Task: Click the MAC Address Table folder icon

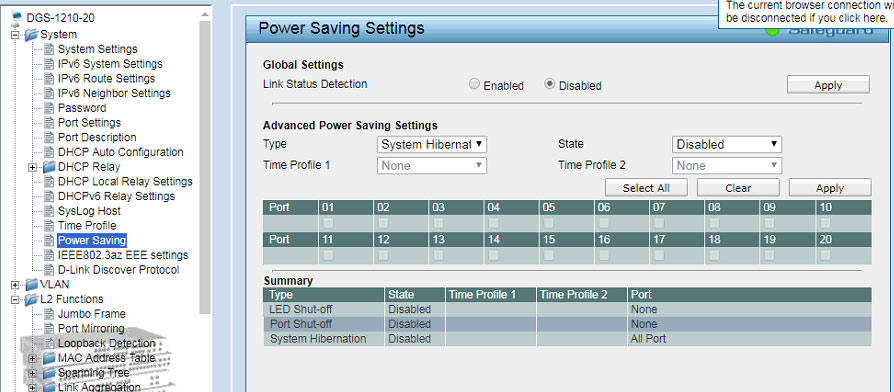Action: click(49, 358)
